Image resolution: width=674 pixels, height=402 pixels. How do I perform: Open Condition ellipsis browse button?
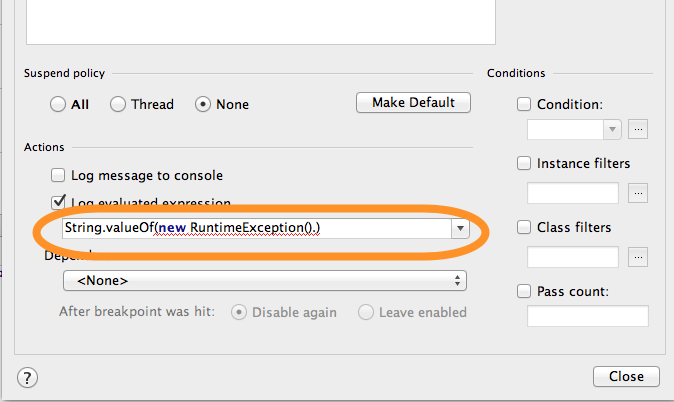tap(638, 129)
